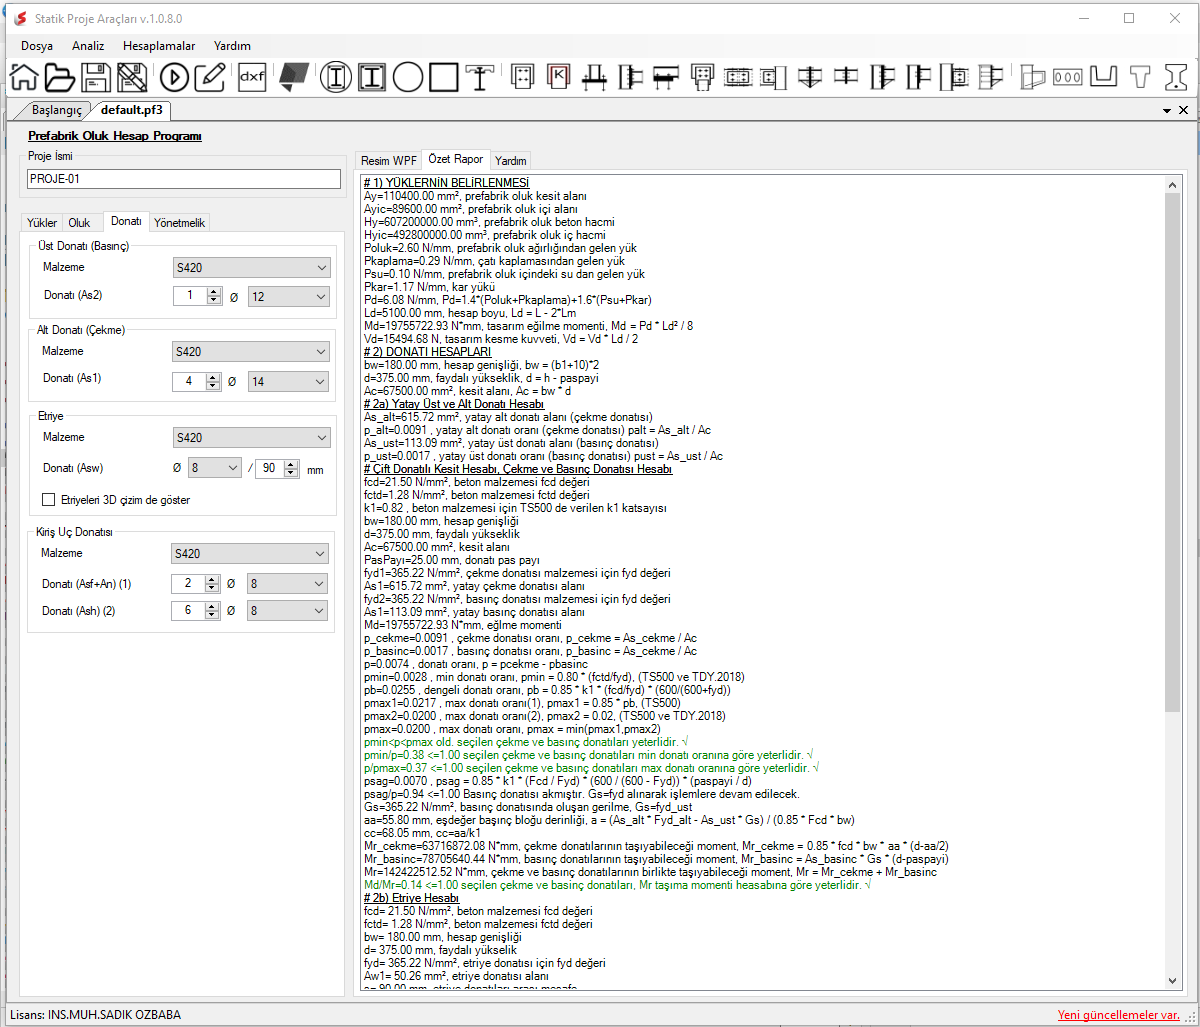Run analysis with the play button icon
Viewport: 1200px width, 1027px height.
point(175,76)
